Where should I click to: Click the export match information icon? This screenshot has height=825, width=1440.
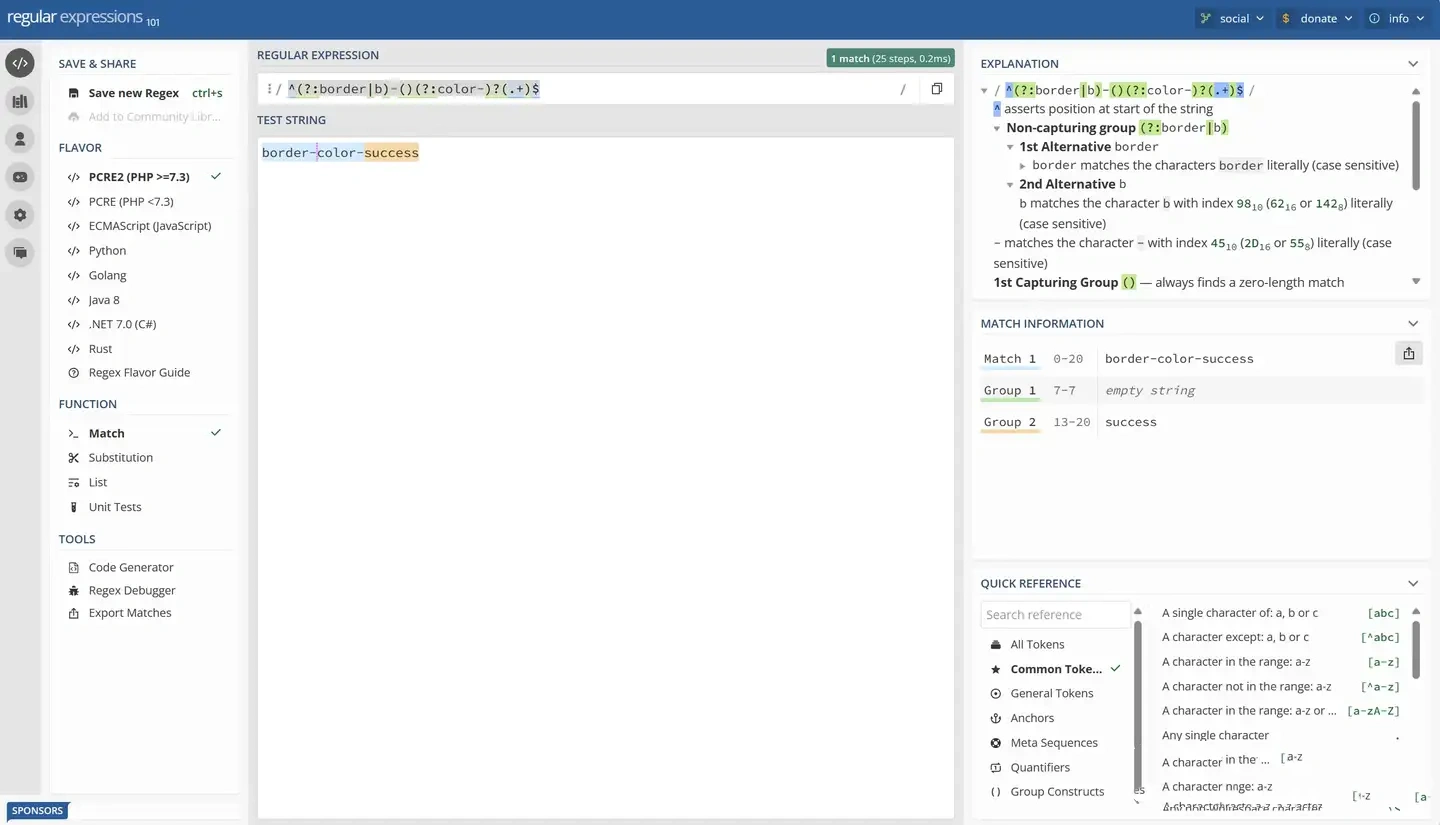[x=1408, y=353]
